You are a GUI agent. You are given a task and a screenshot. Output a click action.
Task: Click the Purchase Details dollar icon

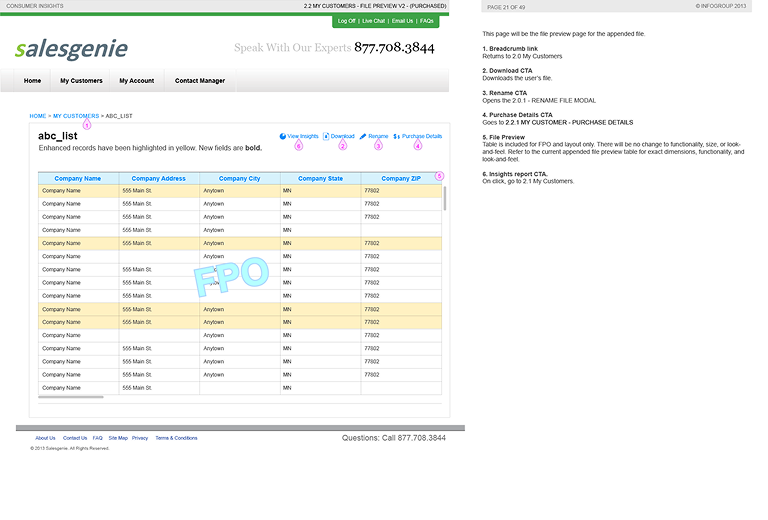coord(397,137)
